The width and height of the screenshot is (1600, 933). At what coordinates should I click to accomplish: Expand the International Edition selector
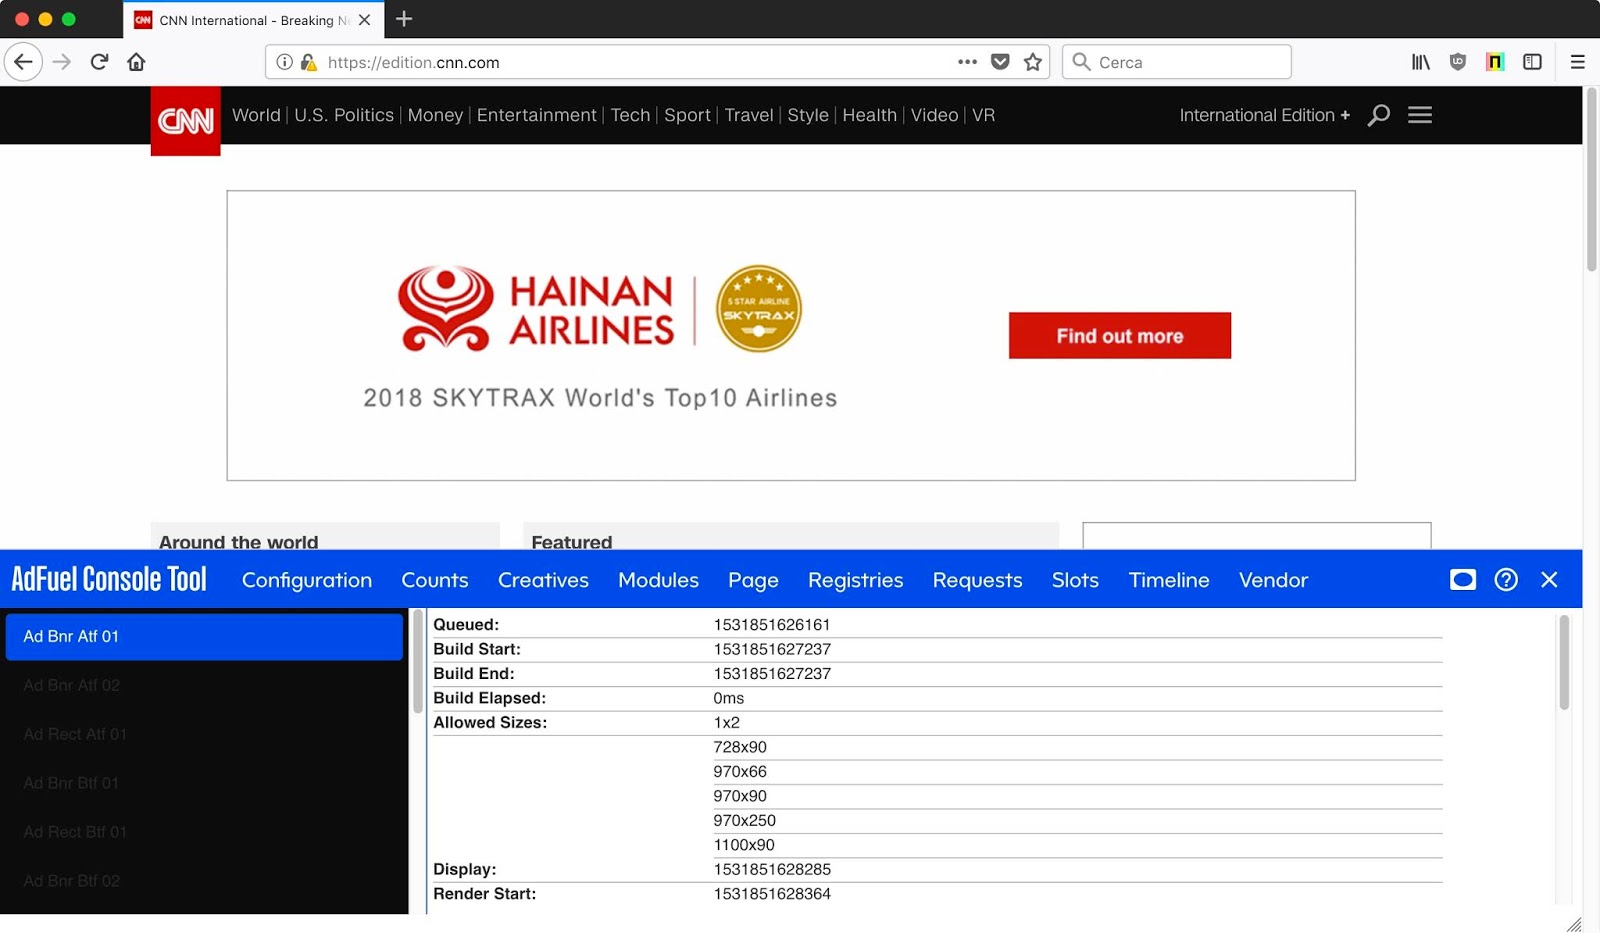tap(1264, 115)
